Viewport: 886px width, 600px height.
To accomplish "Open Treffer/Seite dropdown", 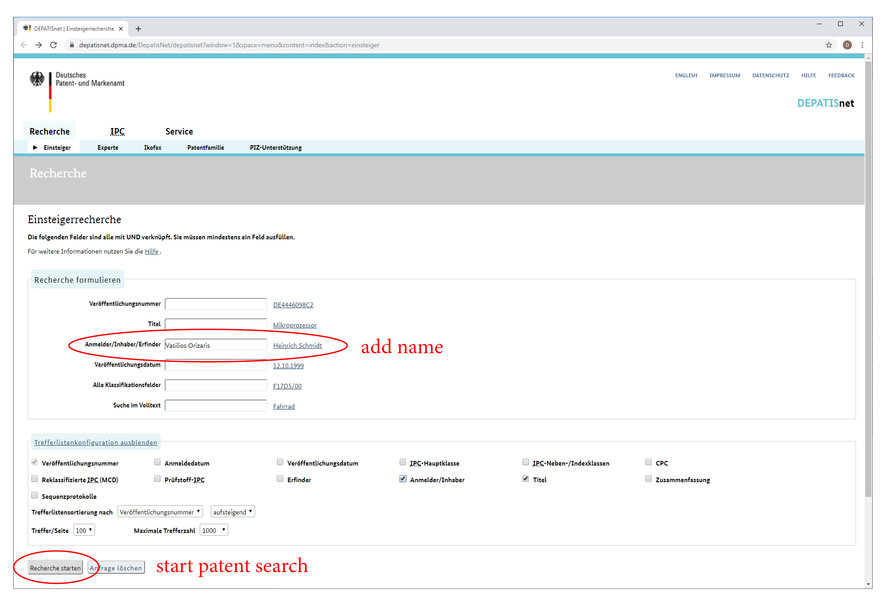I will [x=84, y=531].
